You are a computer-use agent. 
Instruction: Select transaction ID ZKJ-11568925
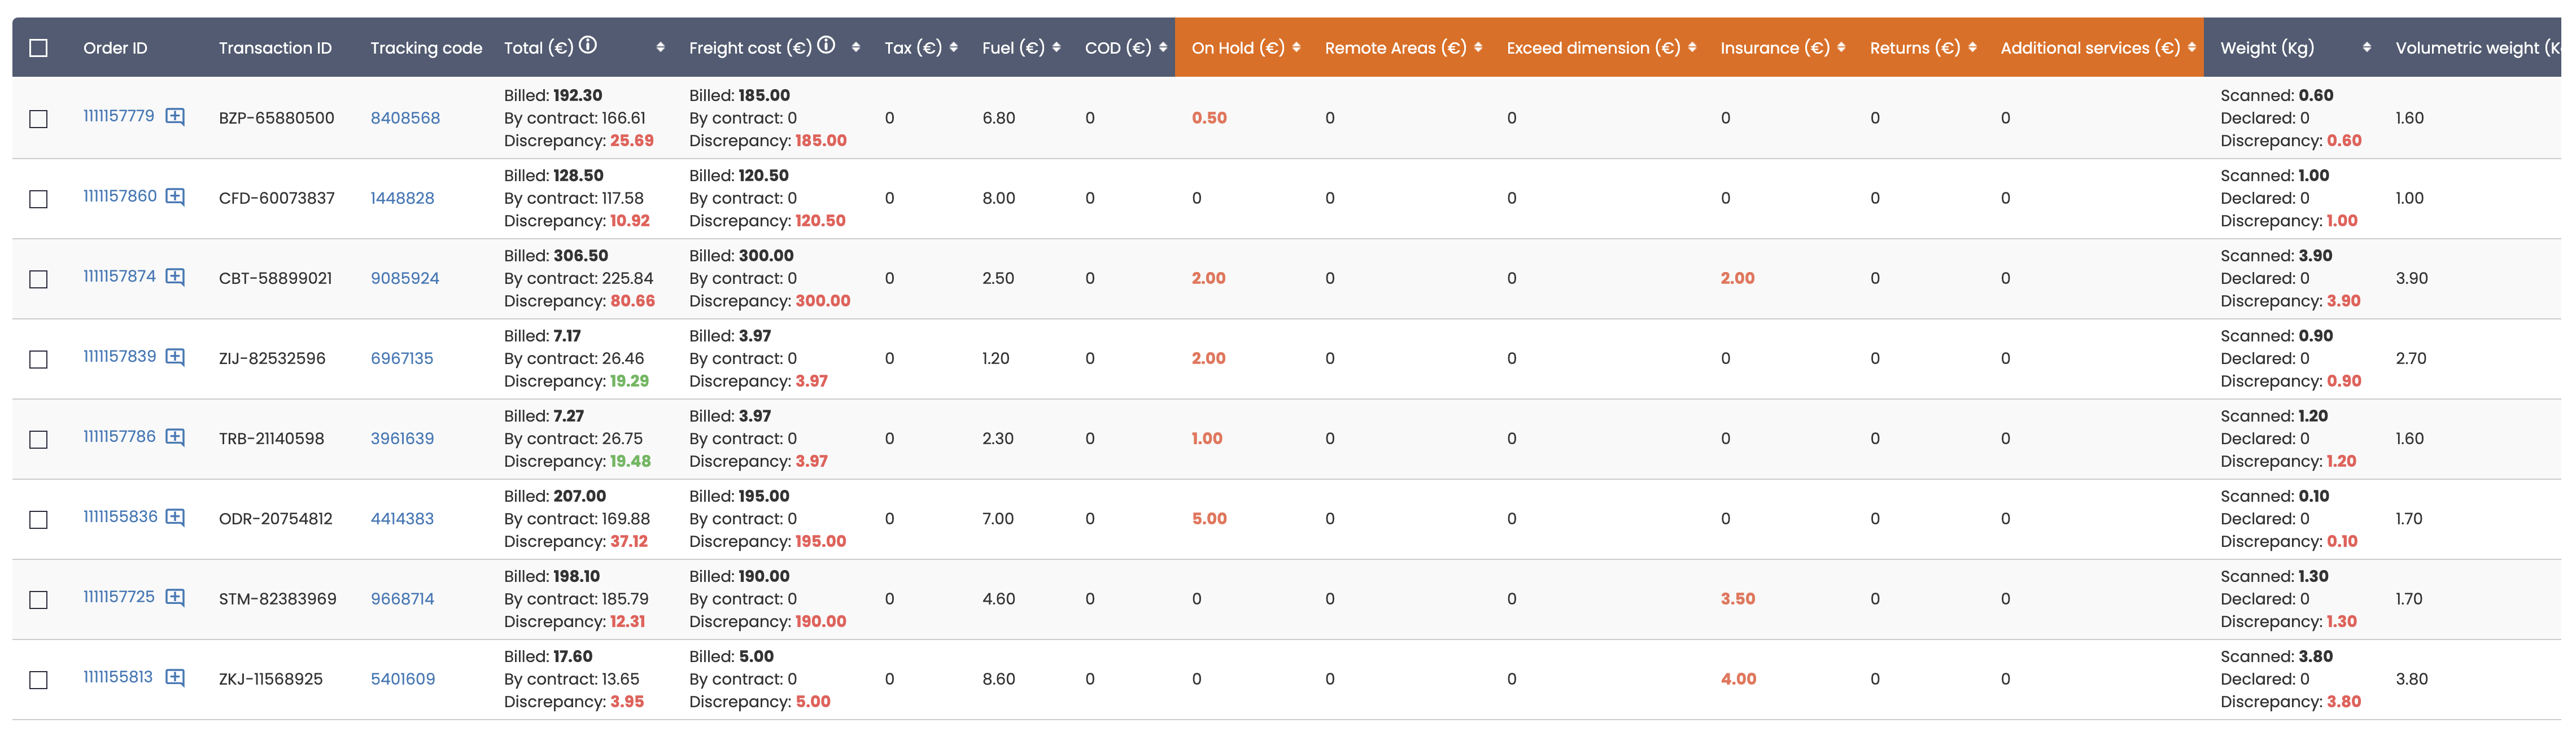point(270,679)
